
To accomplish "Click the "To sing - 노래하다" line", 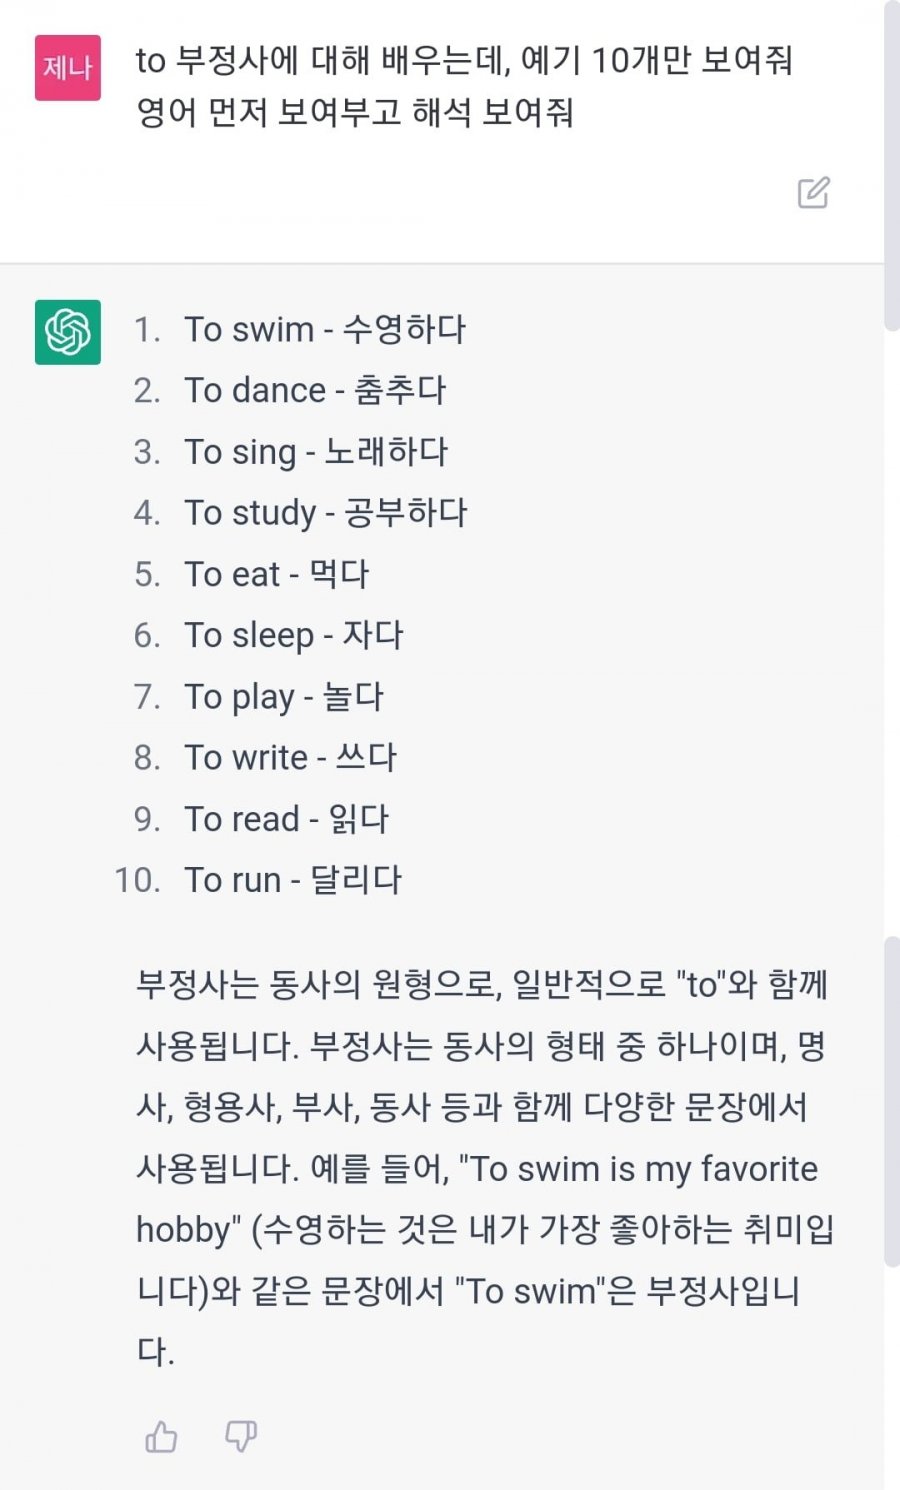I will point(315,452).
